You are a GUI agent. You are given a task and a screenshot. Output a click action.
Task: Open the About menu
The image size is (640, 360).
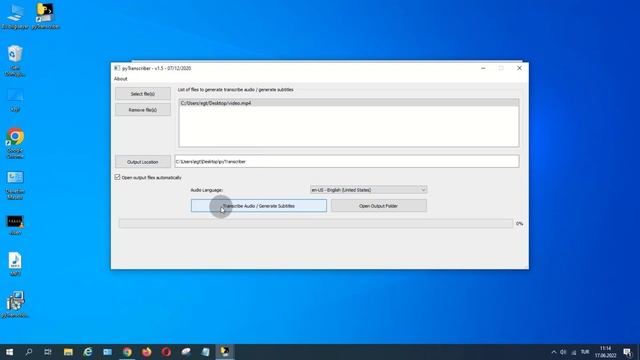[x=120, y=79]
